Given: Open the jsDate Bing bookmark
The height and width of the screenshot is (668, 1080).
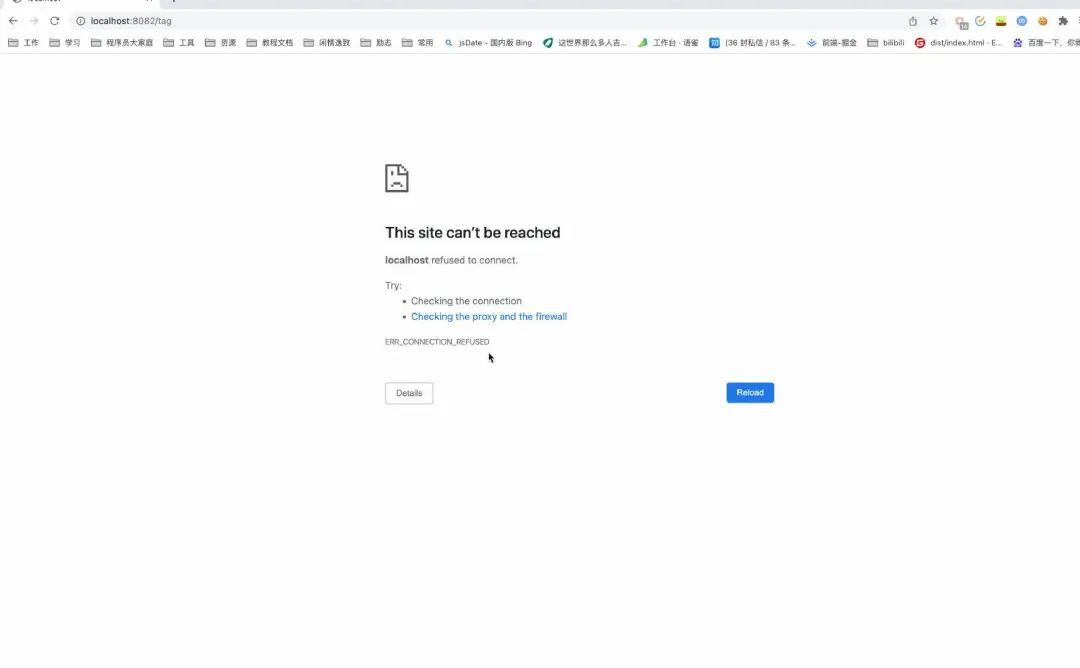Looking at the screenshot, I should (x=488, y=43).
